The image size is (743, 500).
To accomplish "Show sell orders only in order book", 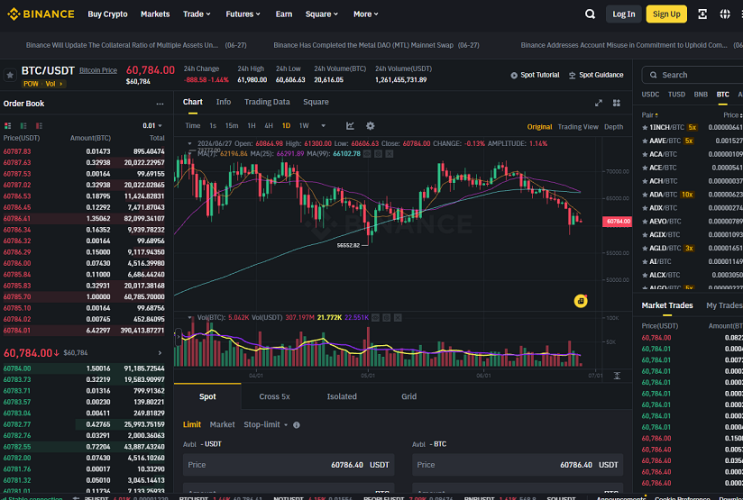I will pyautogui.click(x=39, y=126).
